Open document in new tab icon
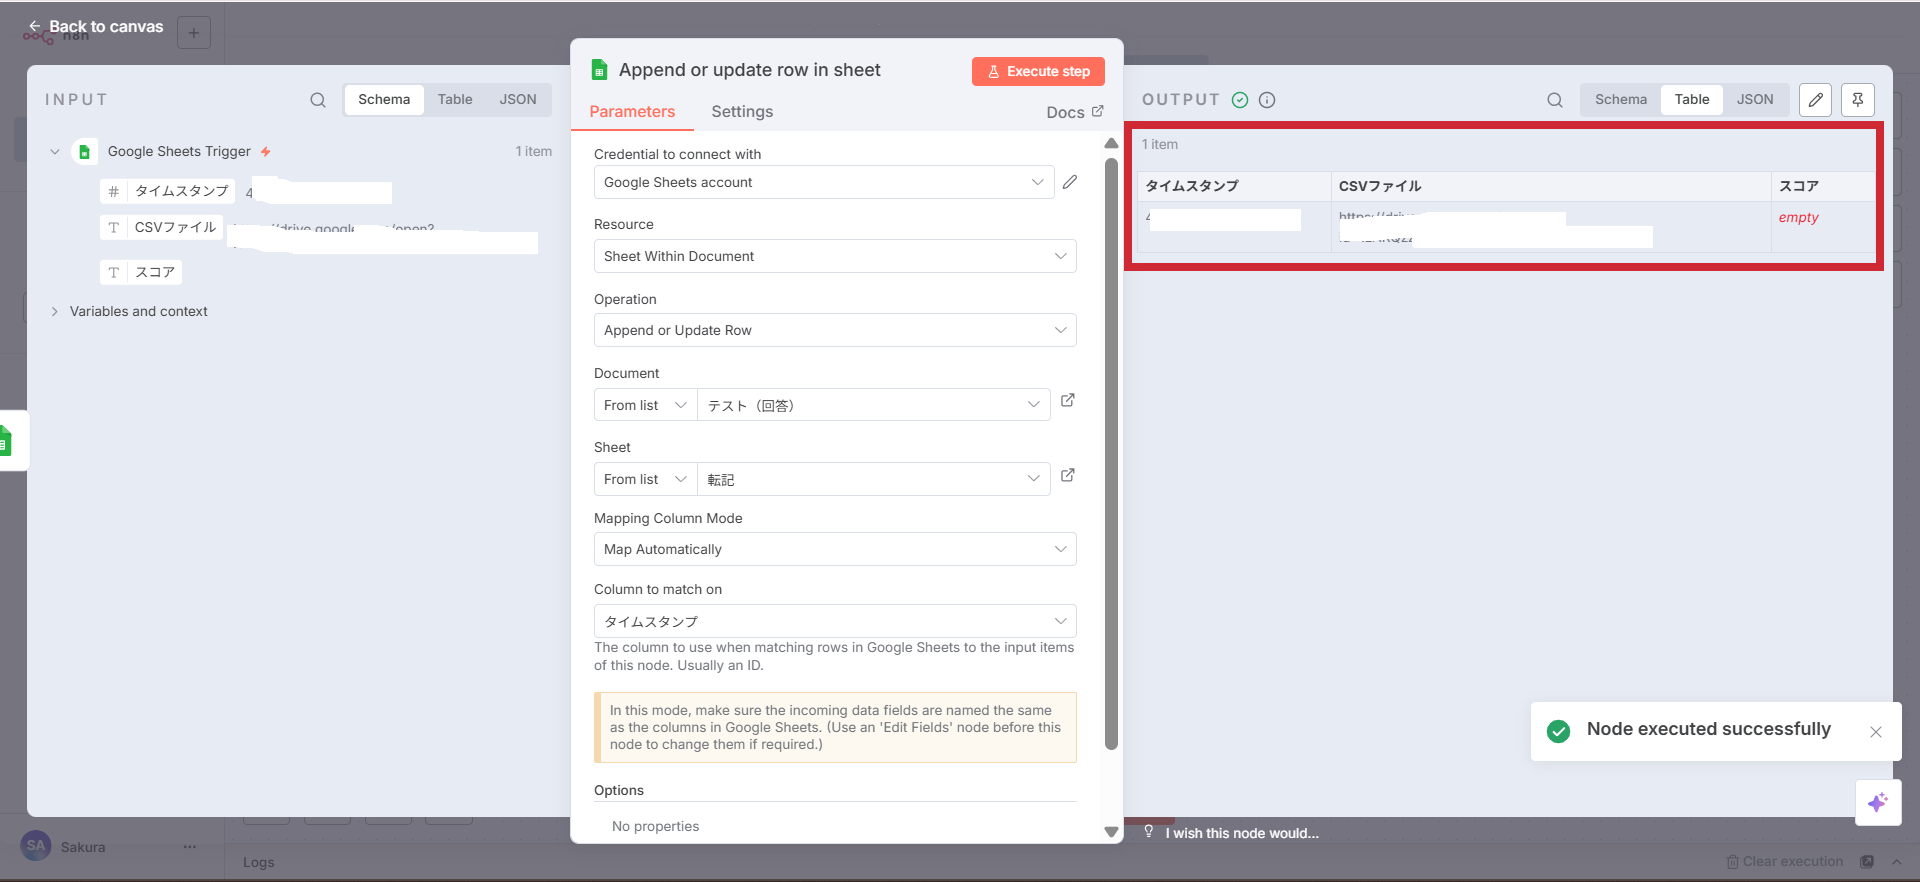The height and width of the screenshot is (882, 1920). pos(1068,401)
